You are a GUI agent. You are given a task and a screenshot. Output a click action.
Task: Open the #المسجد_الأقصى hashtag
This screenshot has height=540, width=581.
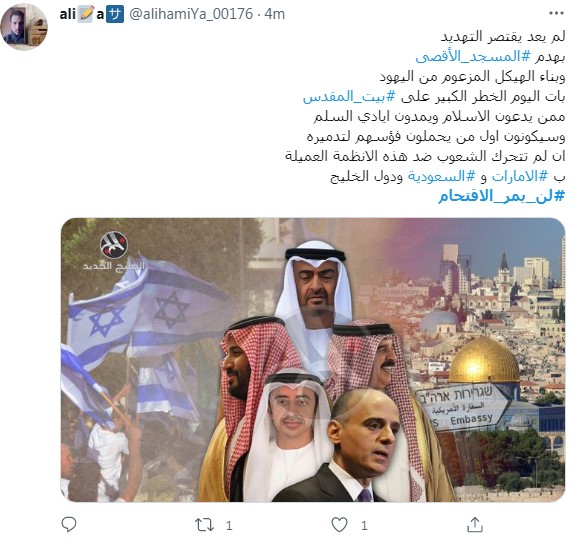coord(474,56)
